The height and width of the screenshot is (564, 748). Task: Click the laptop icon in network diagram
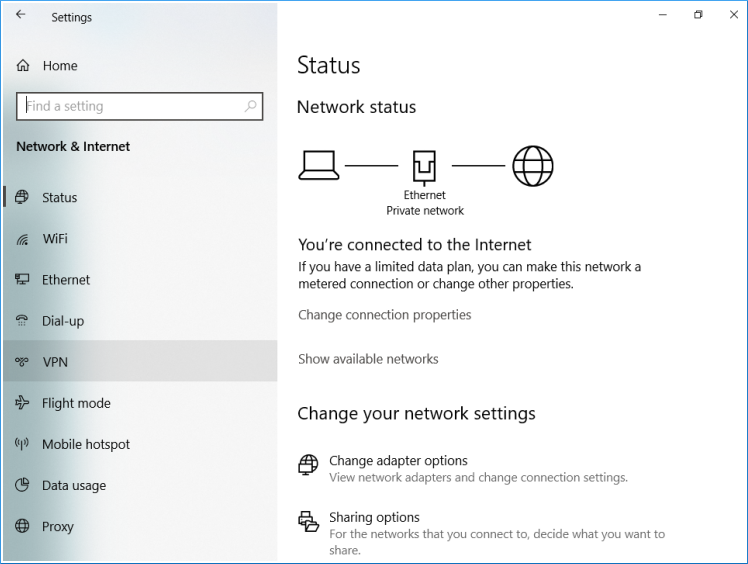click(319, 165)
